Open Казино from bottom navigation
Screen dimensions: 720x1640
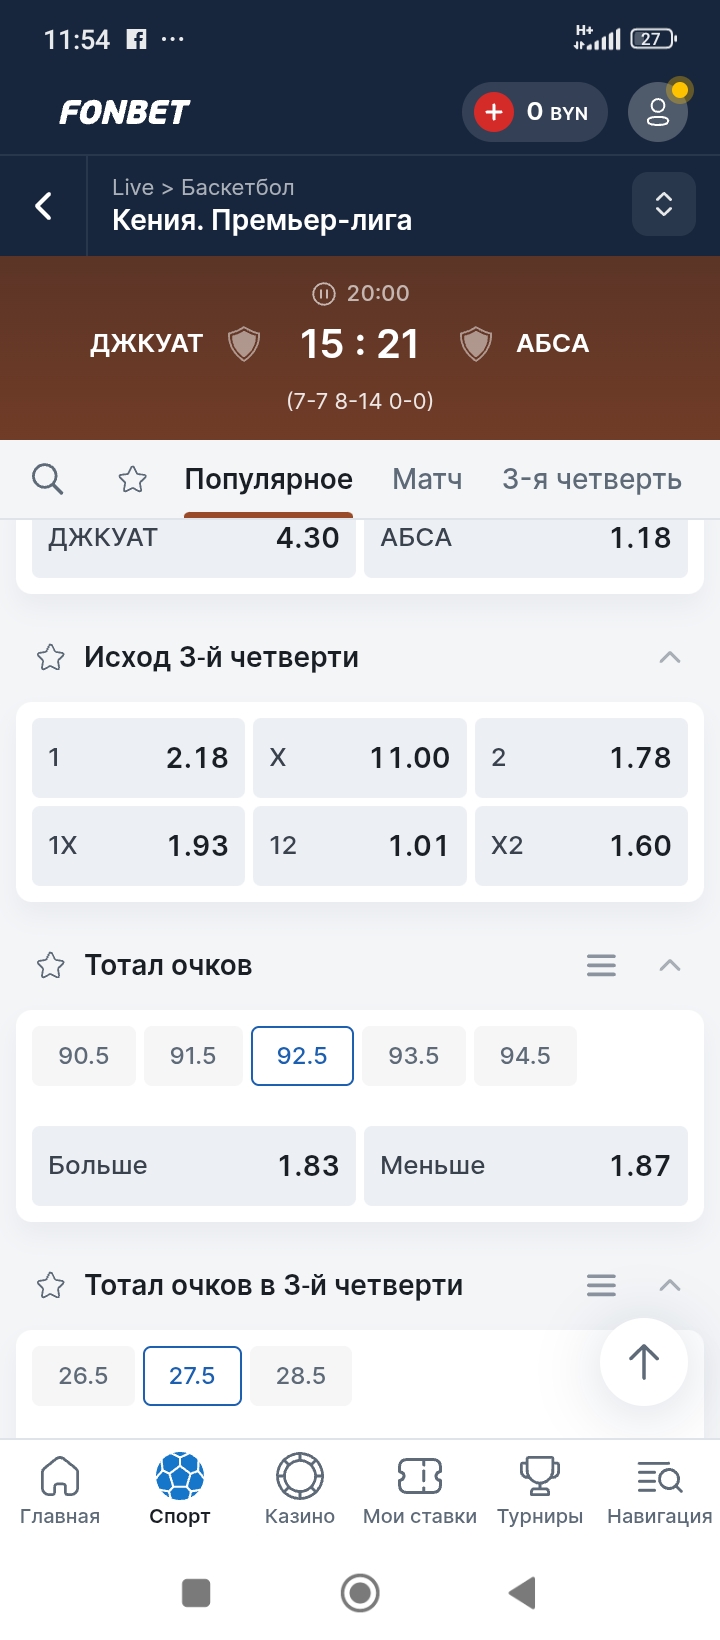coord(300,1489)
